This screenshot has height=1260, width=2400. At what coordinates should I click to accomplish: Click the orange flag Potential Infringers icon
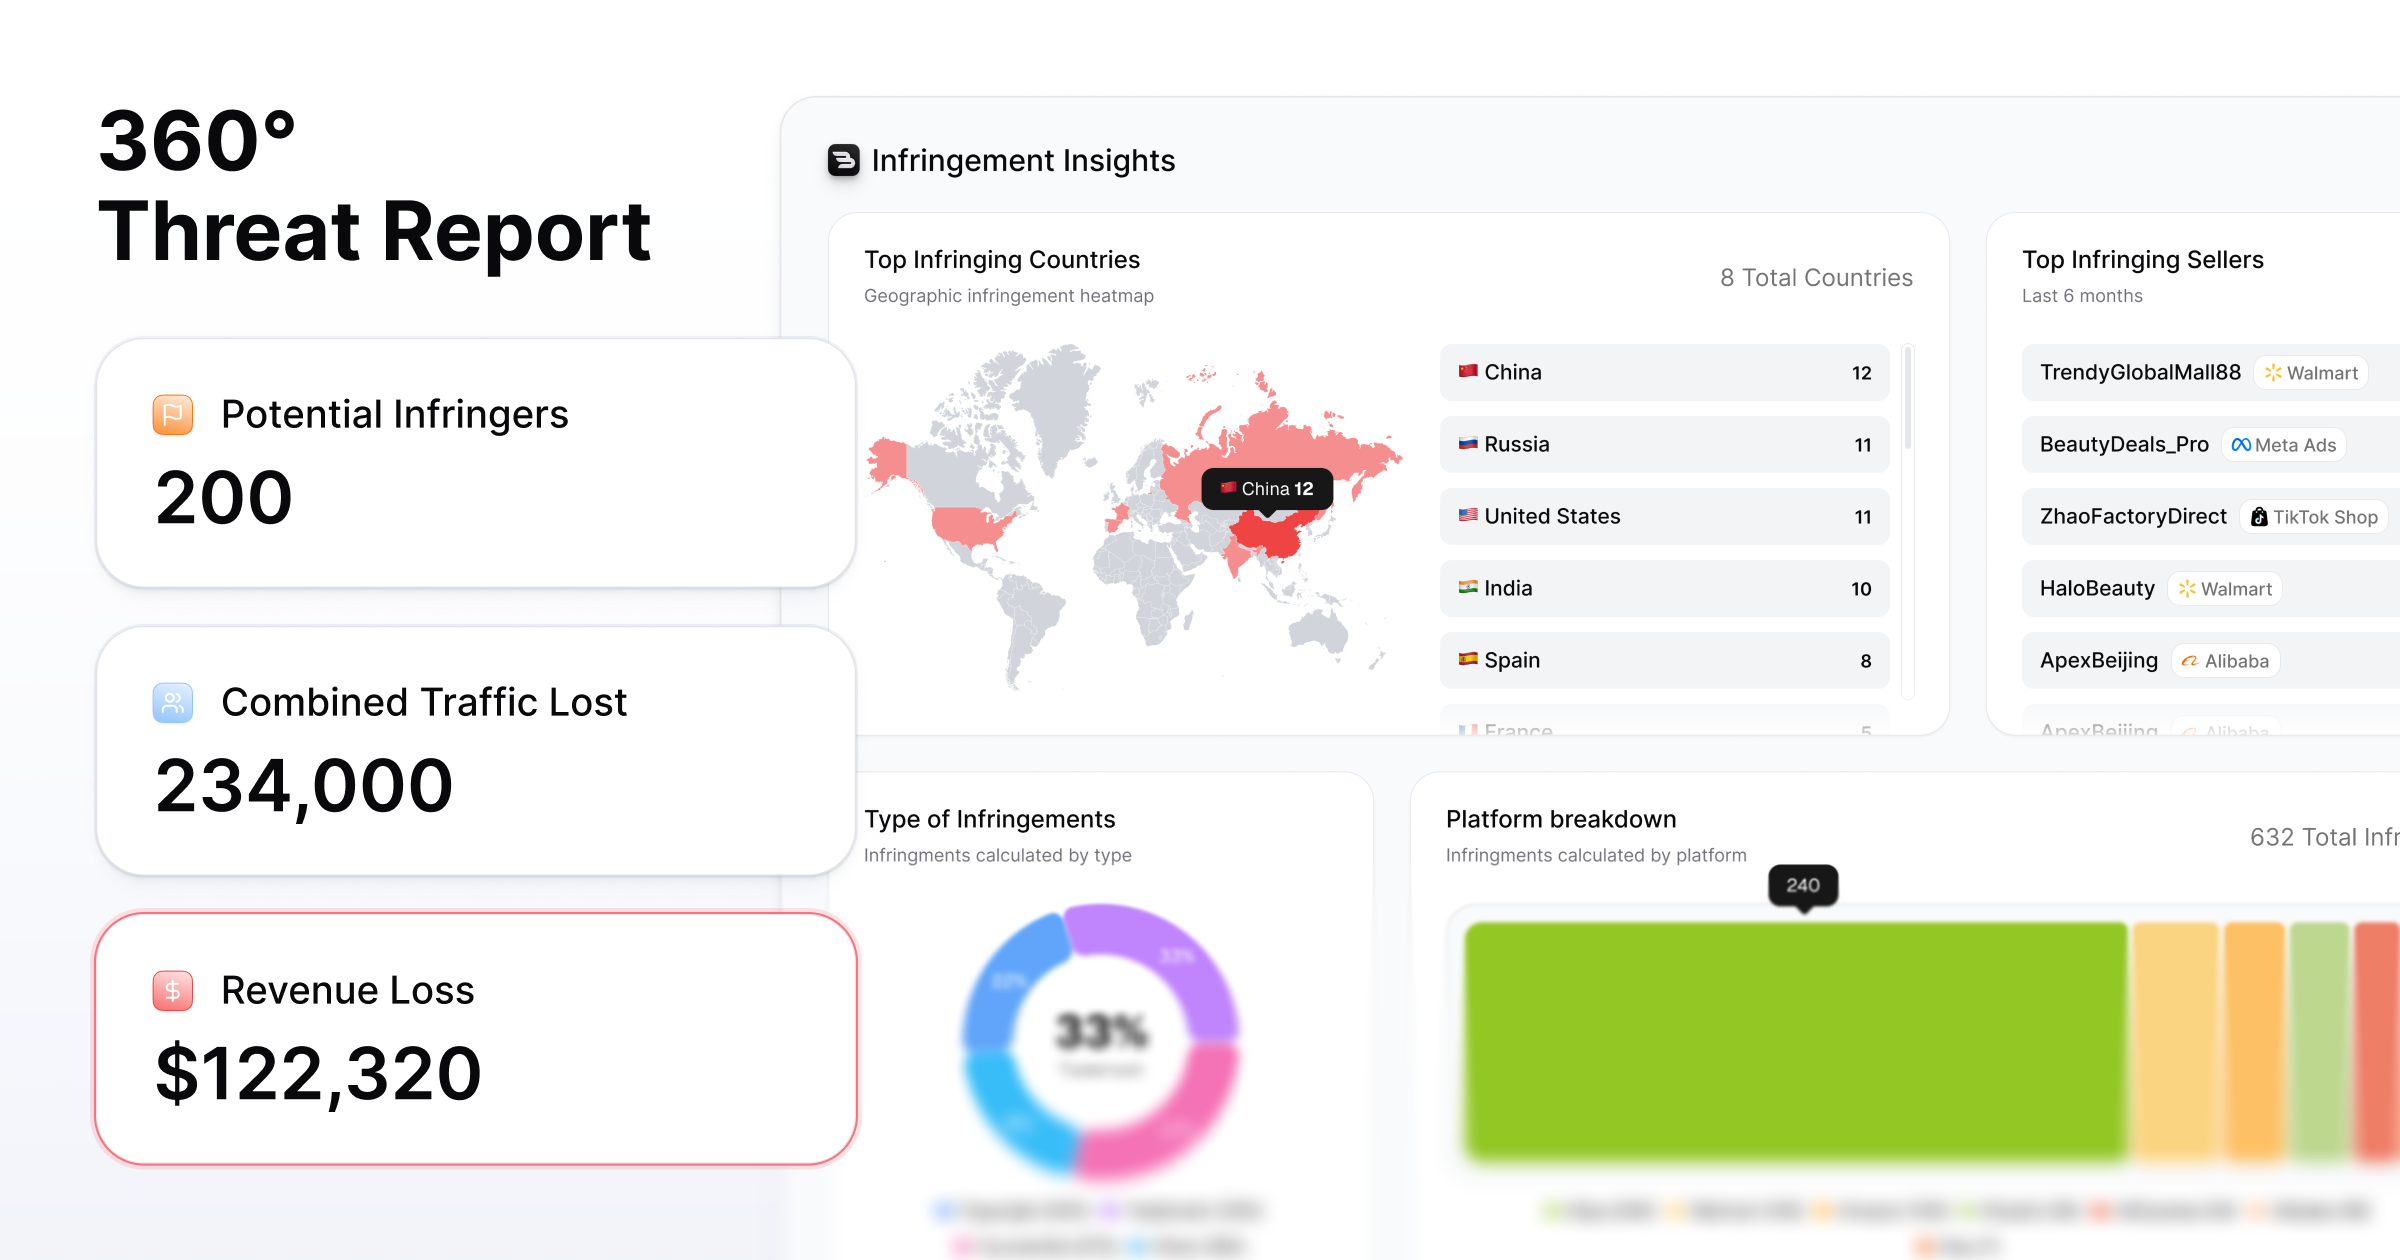tap(173, 414)
